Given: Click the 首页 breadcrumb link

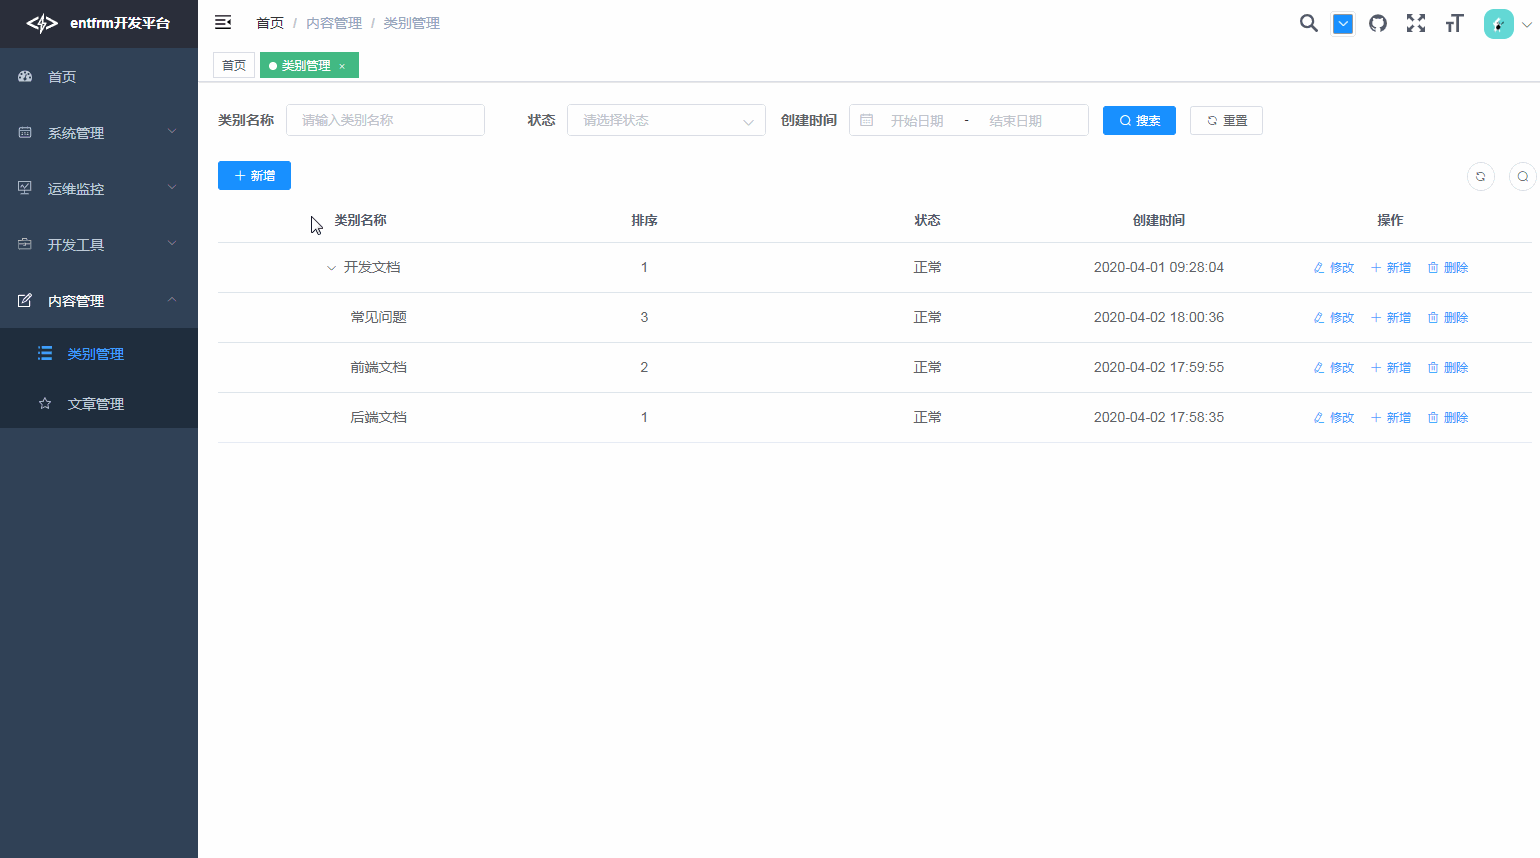Looking at the screenshot, I should tap(270, 23).
